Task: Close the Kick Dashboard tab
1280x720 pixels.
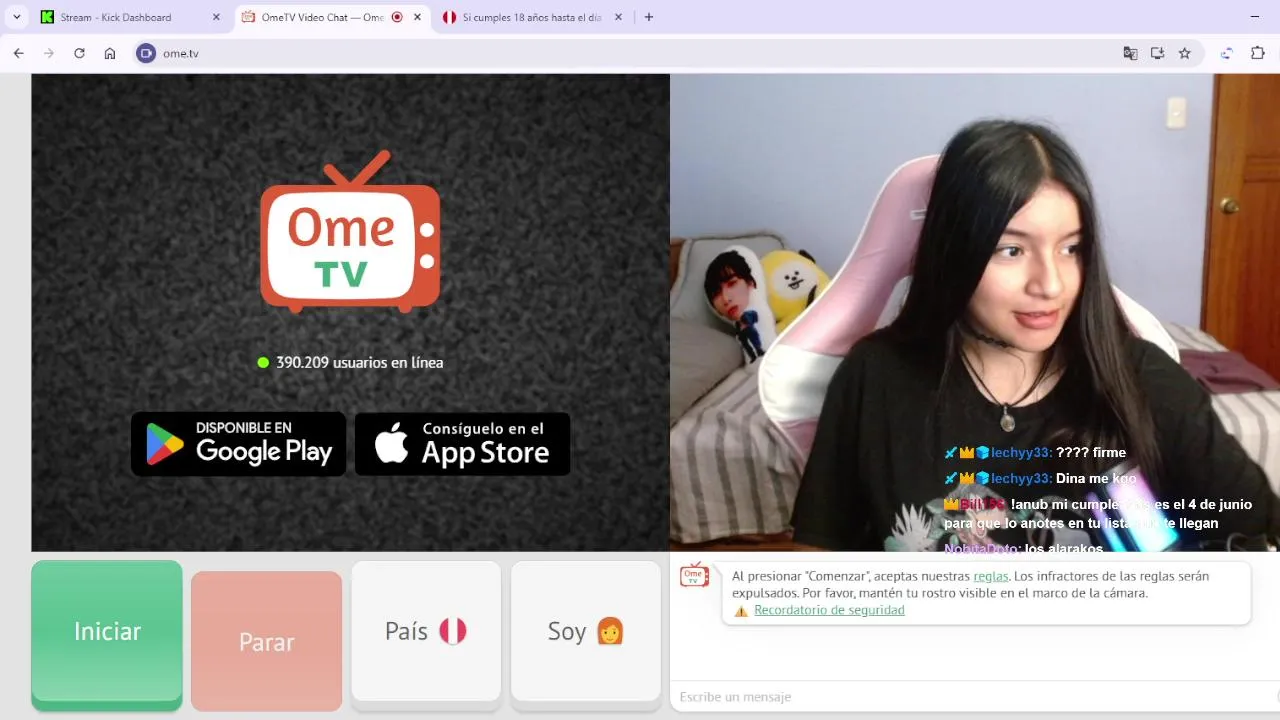Action: pyautogui.click(x=216, y=17)
